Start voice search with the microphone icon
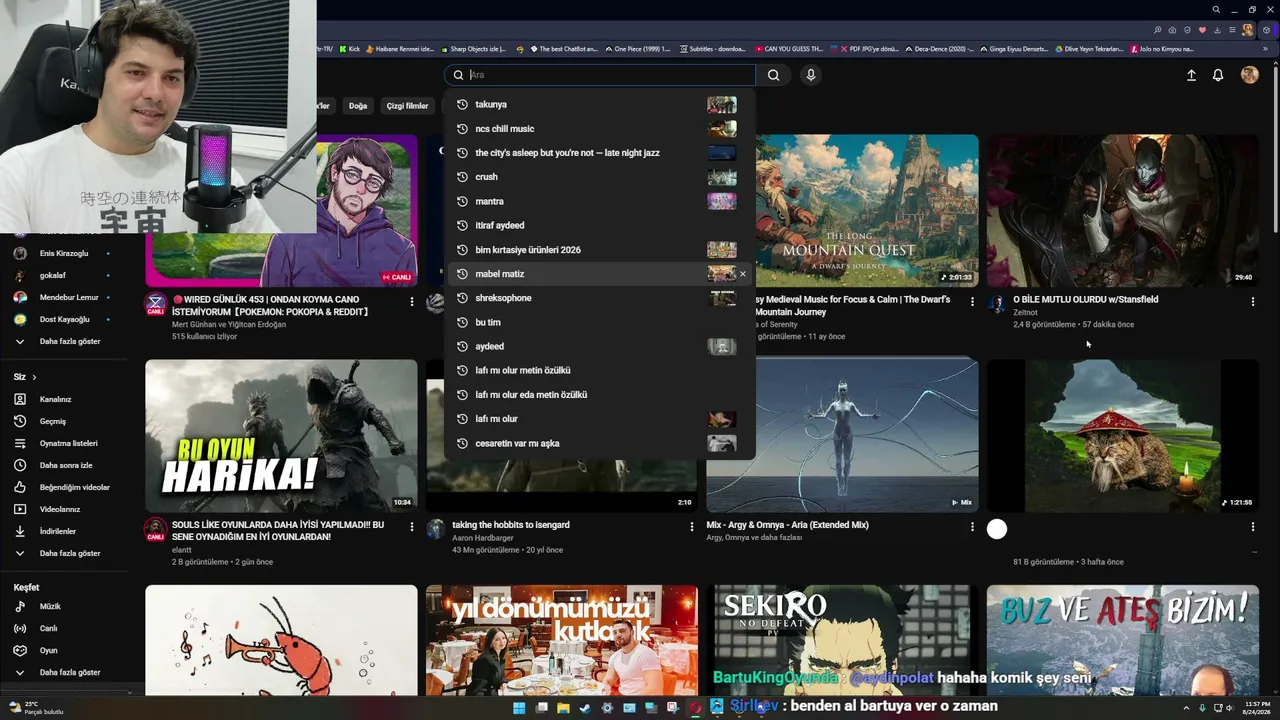Viewport: 1280px width, 720px height. 811,75
